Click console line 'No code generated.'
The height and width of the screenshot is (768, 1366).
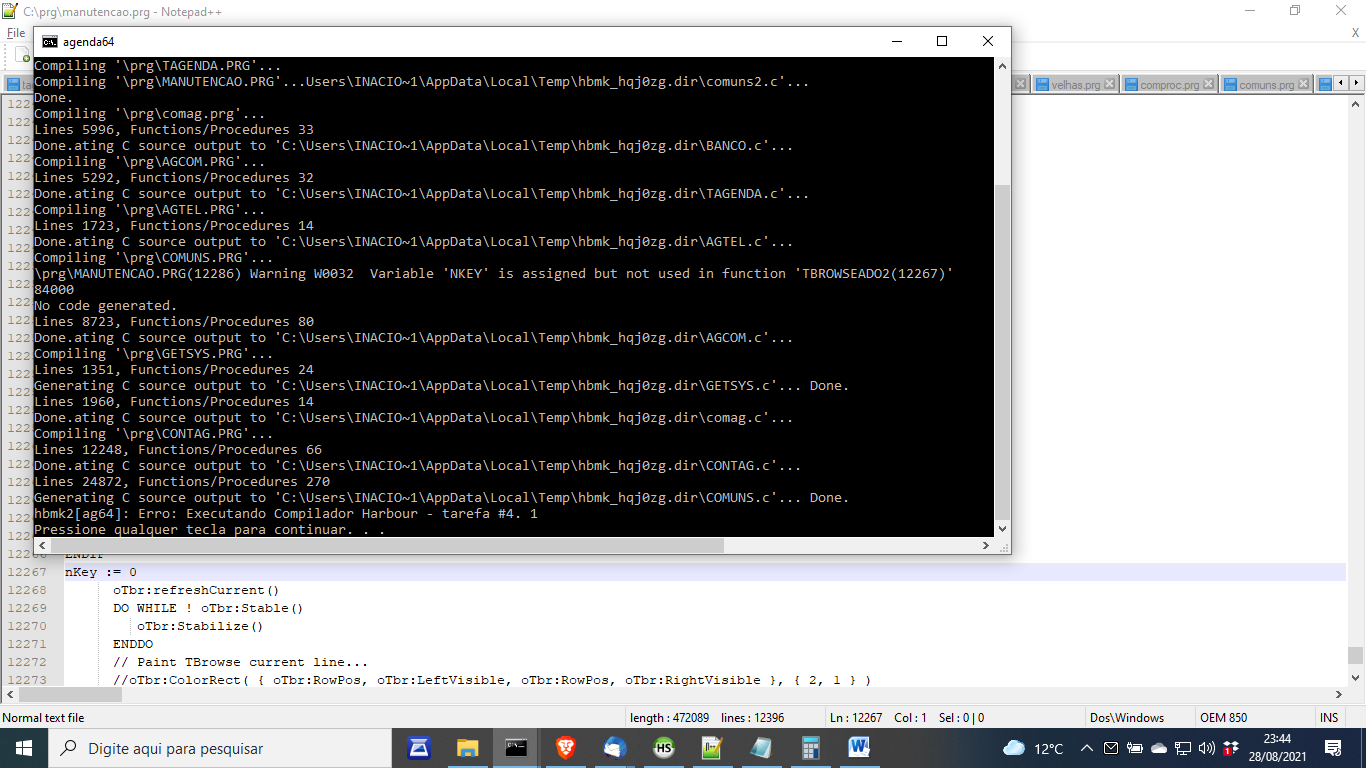[x=105, y=306]
